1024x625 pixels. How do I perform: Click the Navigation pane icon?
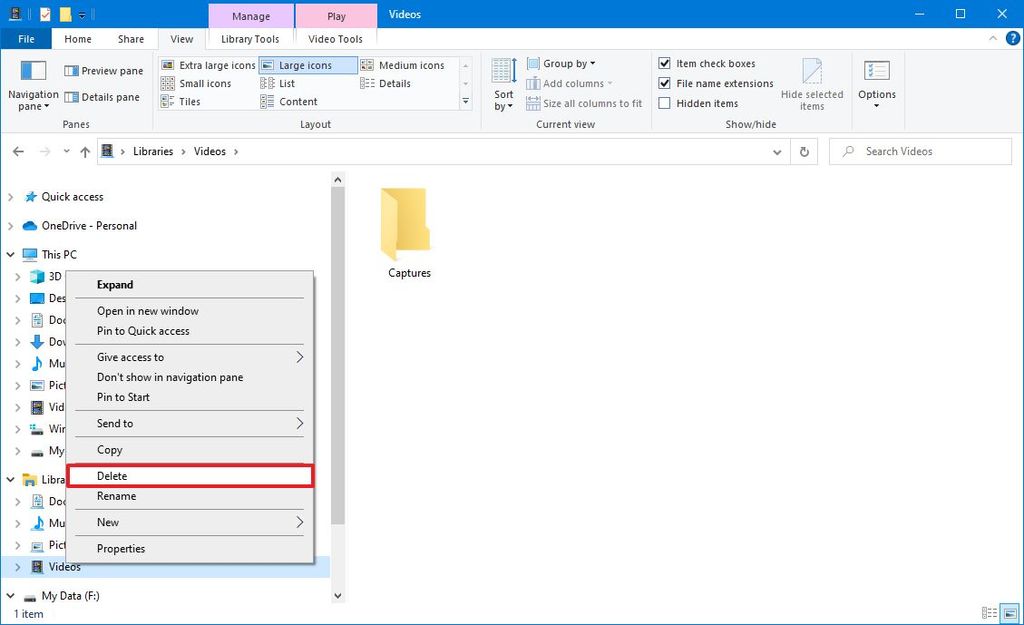click(x=32, y=85)
